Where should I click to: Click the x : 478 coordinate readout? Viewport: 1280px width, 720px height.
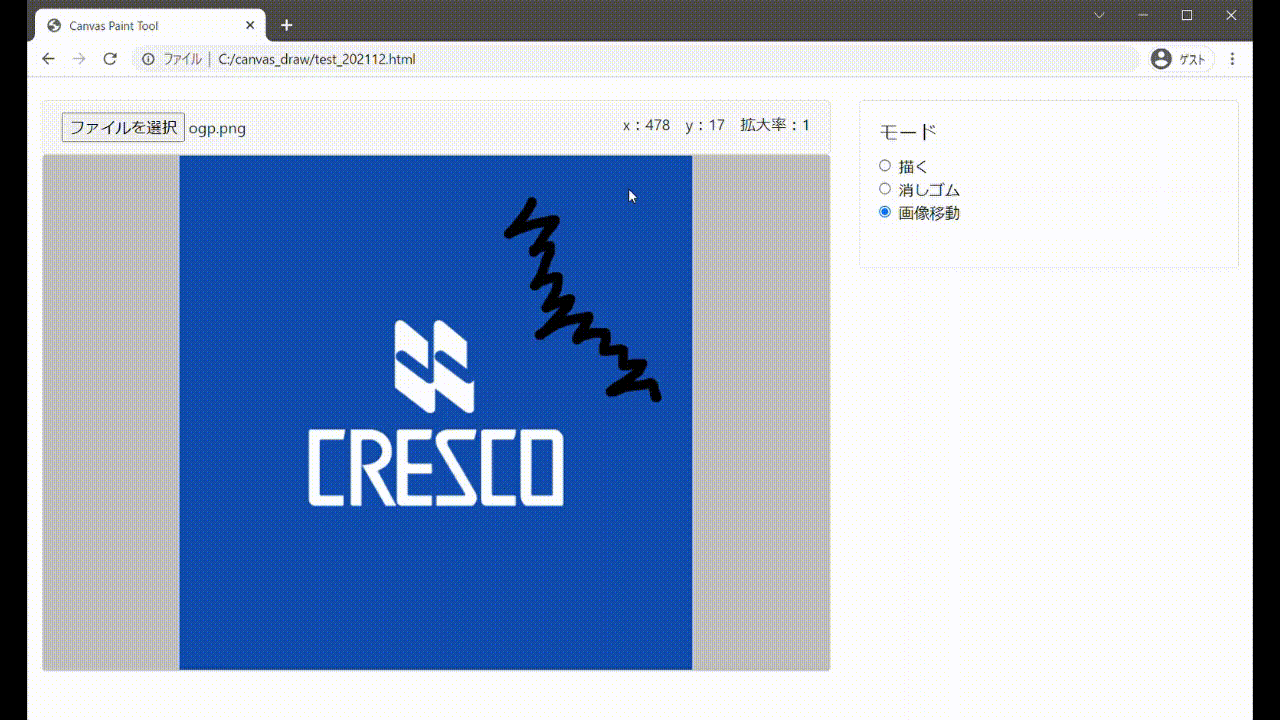(646, 125)
